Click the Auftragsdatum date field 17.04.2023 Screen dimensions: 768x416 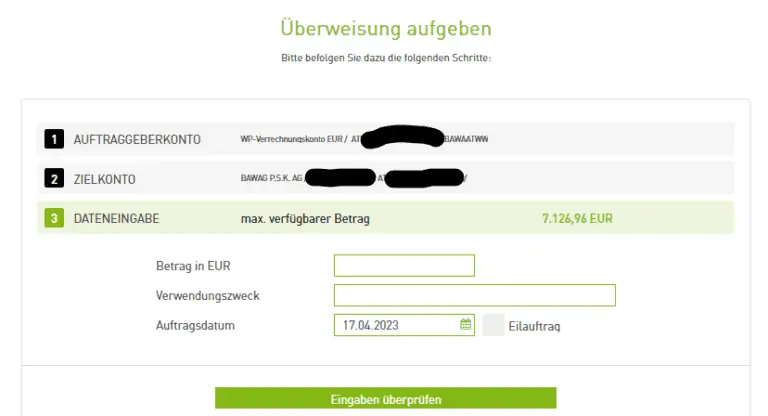404,325
